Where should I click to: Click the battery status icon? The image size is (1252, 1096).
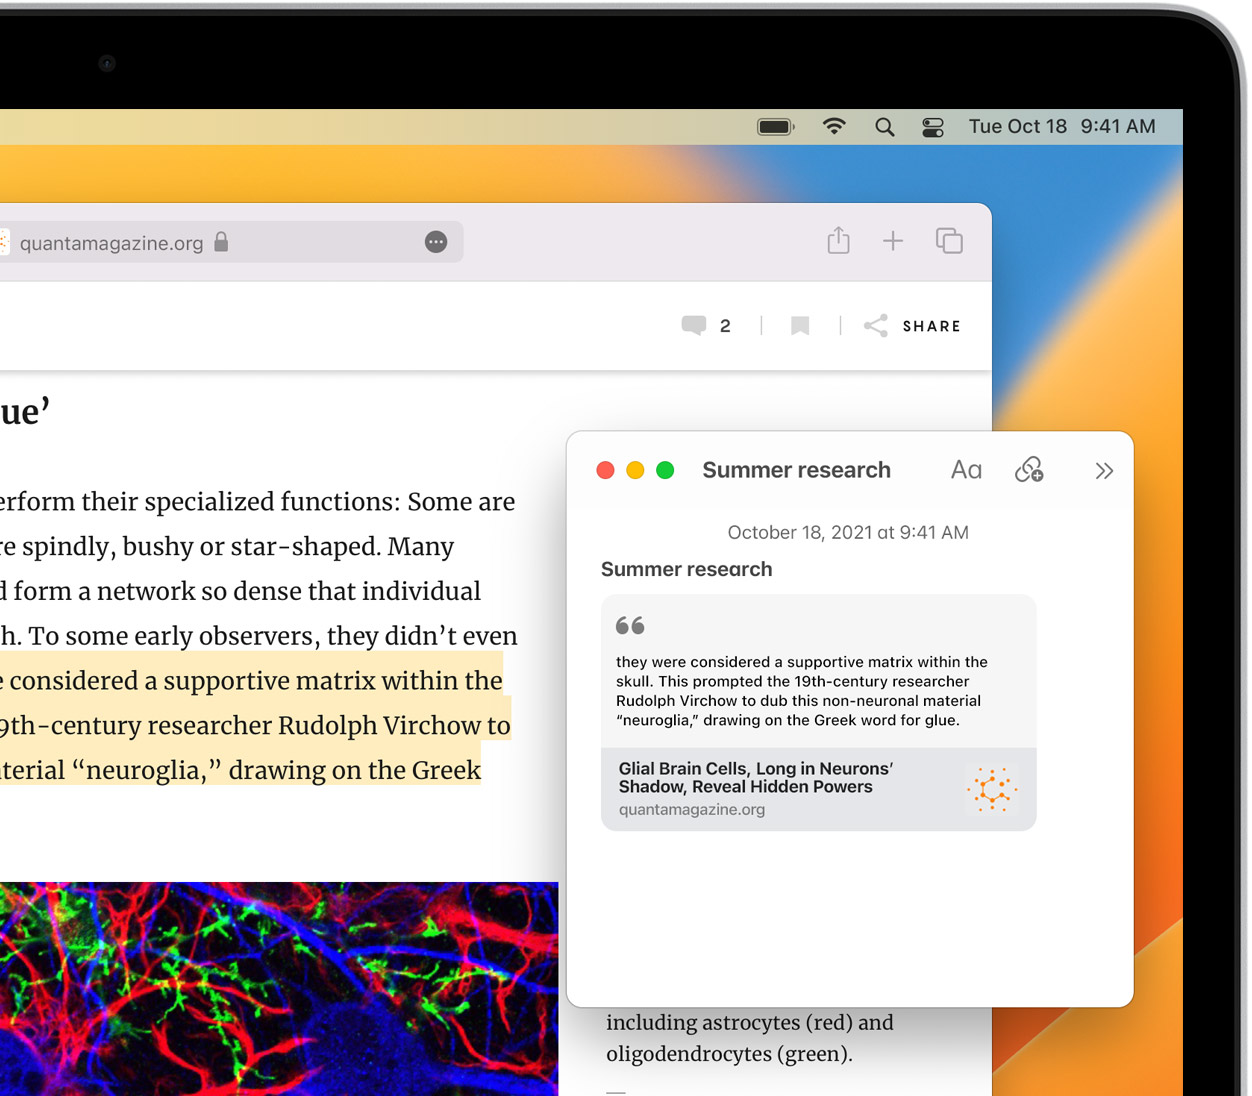click(x=776, y=127)
